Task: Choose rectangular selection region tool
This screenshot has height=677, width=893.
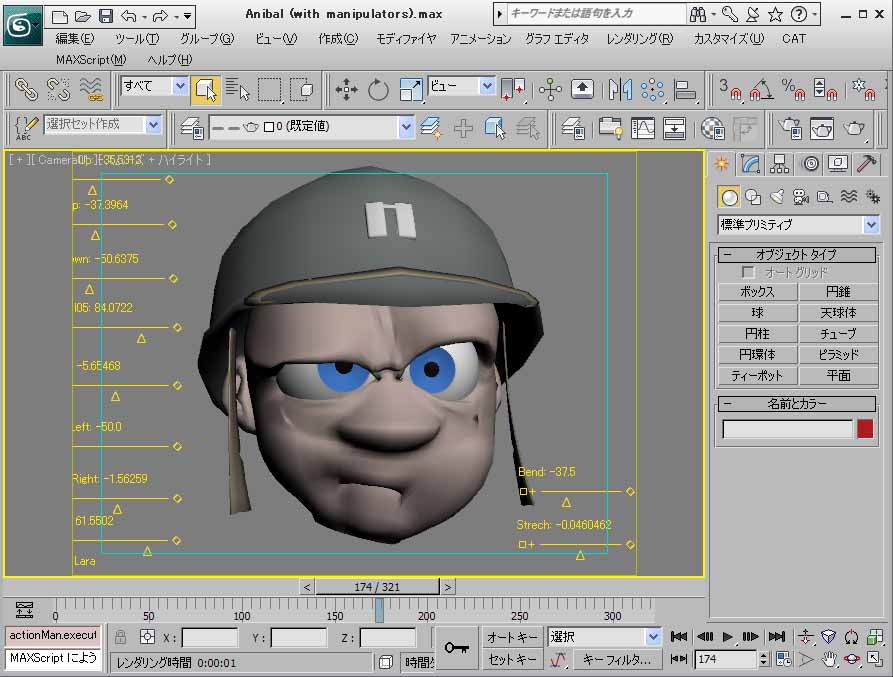Action: [269, 90]
